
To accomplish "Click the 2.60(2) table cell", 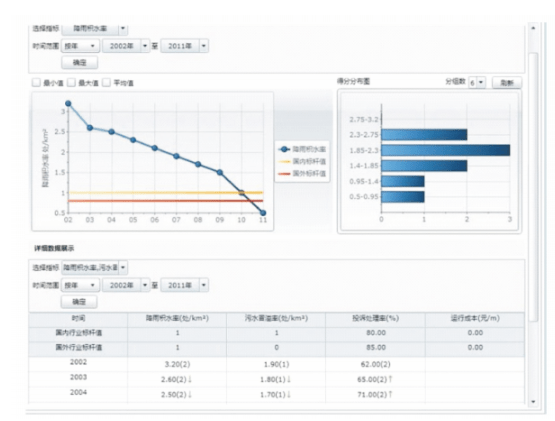I will click(176, 380).
